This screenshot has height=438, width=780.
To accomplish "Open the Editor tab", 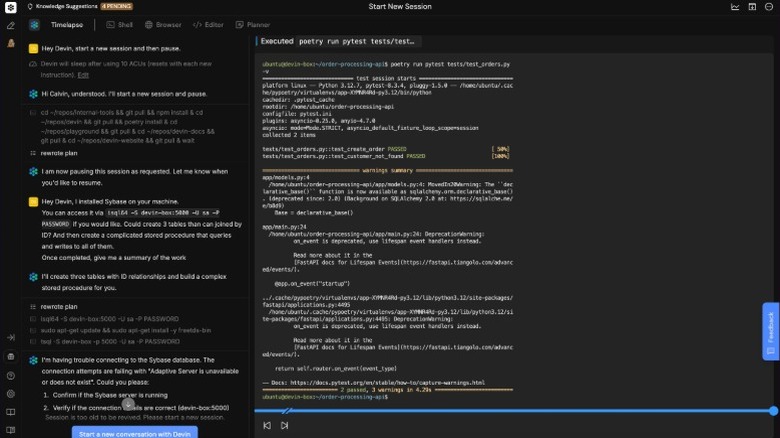I will pyautogui.click(x=208, y=24).
